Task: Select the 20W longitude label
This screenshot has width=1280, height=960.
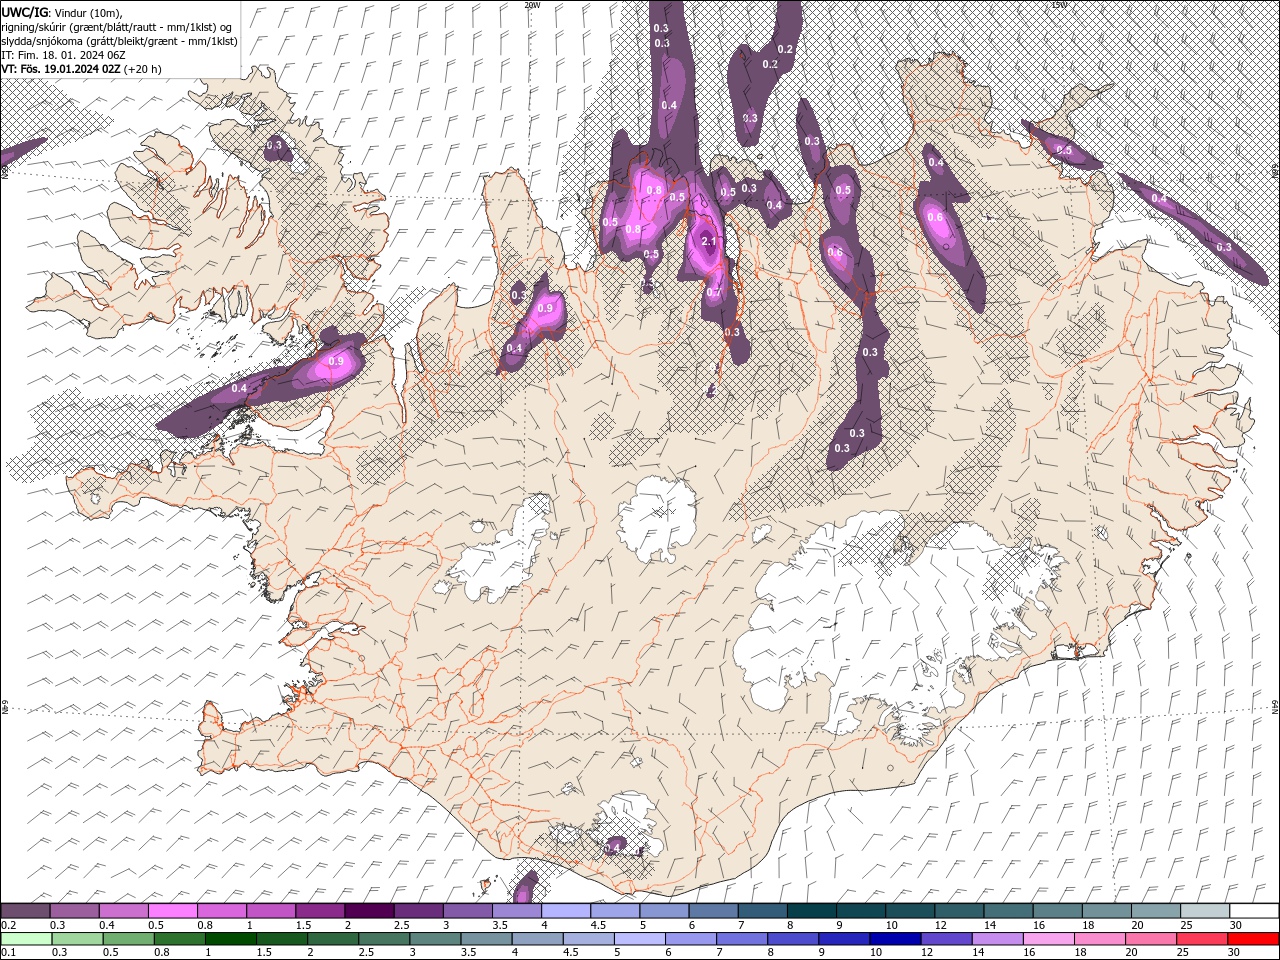Action: pyautogui.click(x=532, y=5)
